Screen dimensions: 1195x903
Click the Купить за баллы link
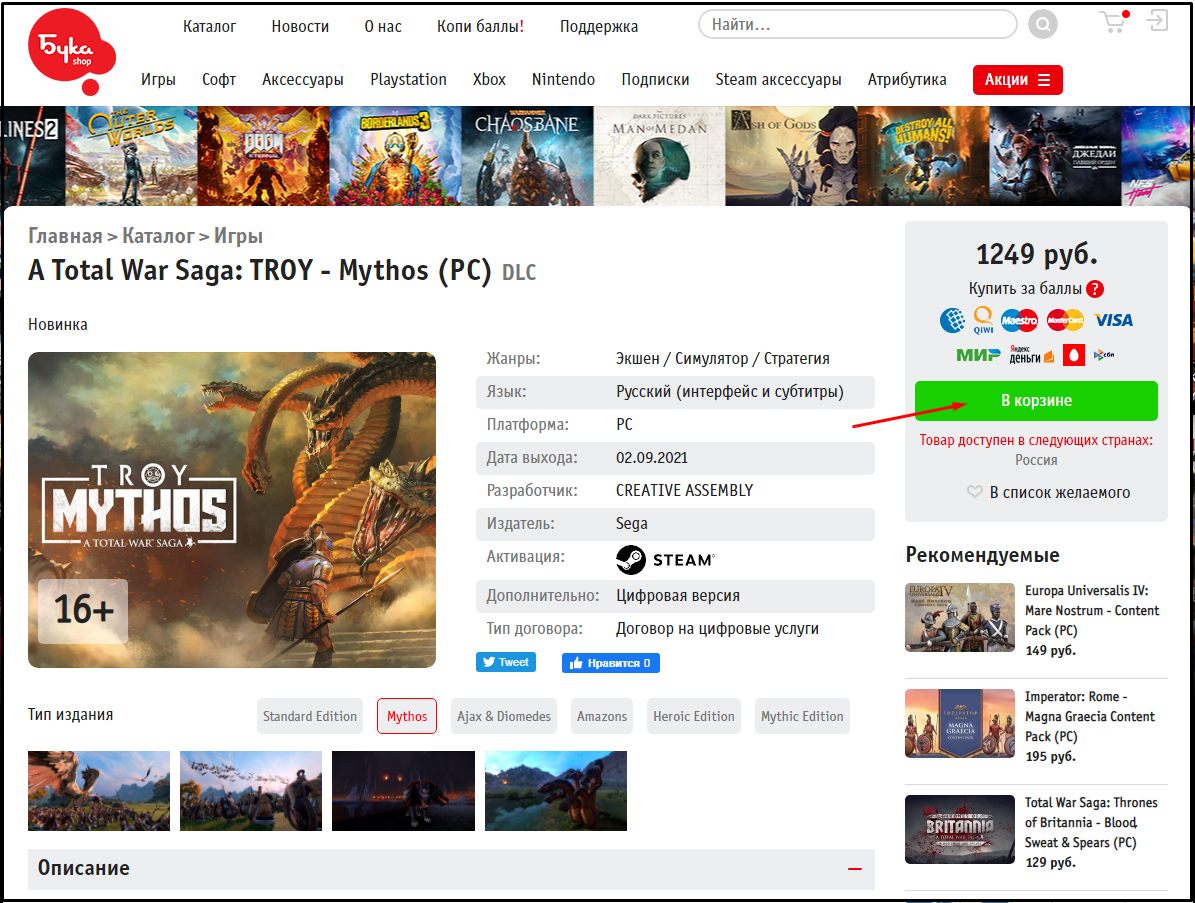pos(1025,289)
